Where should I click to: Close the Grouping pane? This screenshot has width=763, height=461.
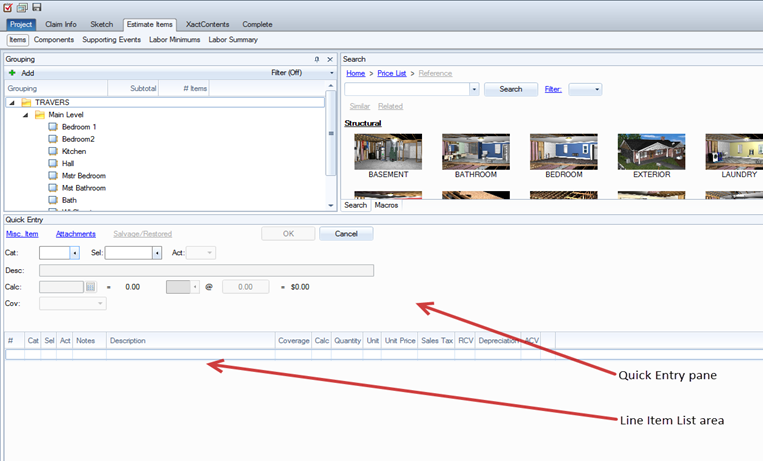[330, 59]
